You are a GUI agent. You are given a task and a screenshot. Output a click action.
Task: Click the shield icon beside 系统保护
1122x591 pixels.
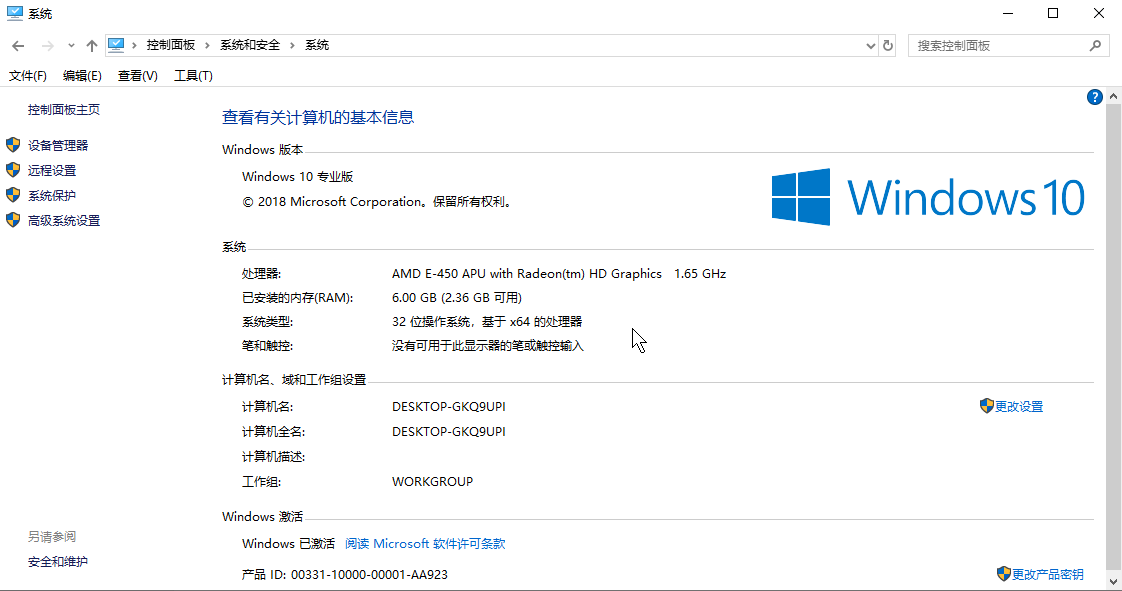[13, 195]
